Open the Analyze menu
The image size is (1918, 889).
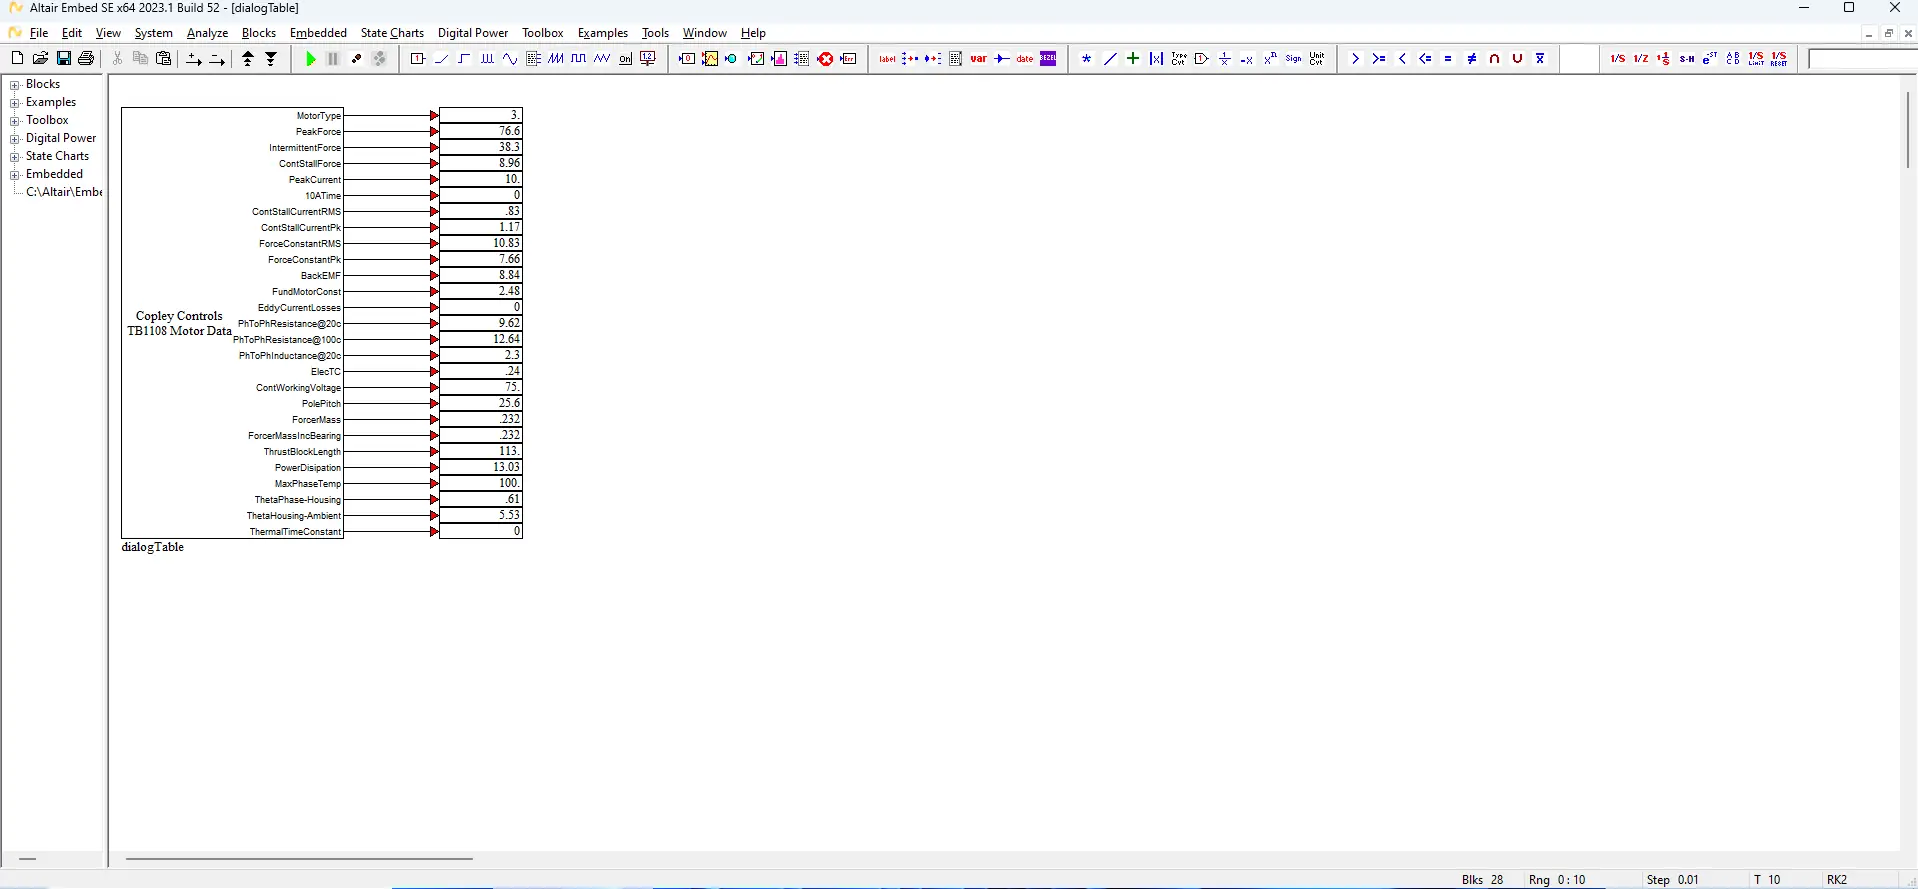[x=208, y=33]
